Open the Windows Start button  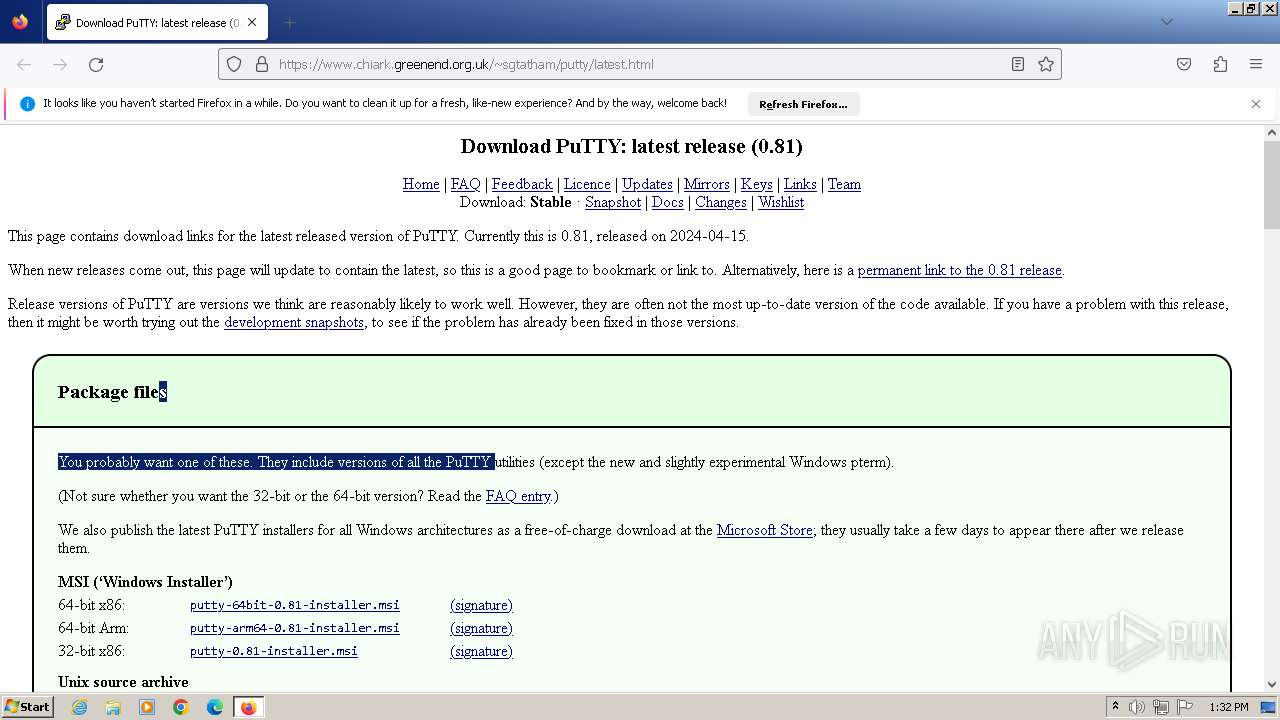(x=27, y=707)
